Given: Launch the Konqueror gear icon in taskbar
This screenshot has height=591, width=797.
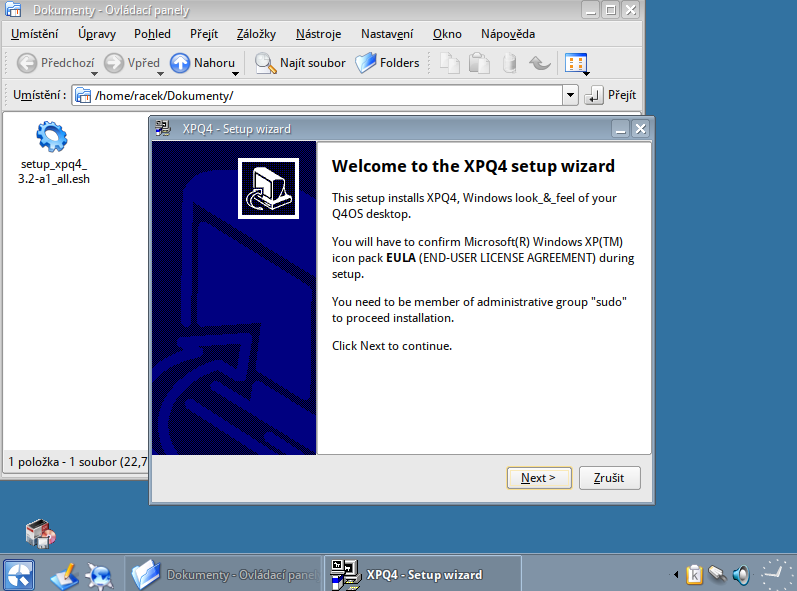Looking at the screenshot, I should [x=99, y=576].
